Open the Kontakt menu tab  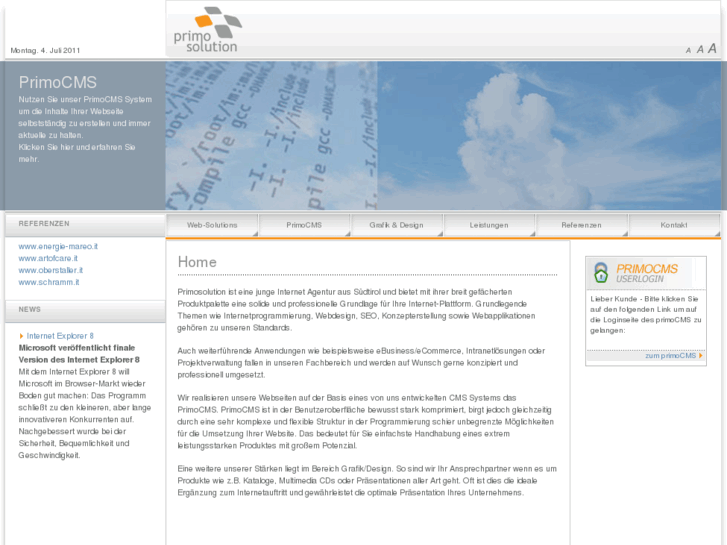click(x=674, y=225)
